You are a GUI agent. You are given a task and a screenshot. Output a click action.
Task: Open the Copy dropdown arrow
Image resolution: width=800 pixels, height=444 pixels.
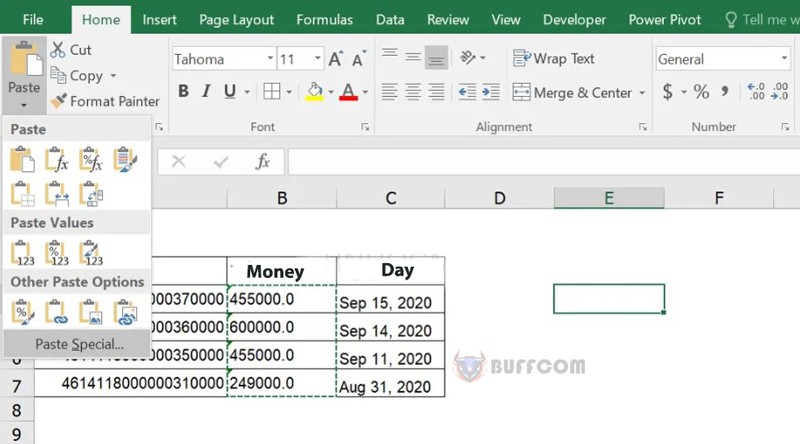[x=113, y=76]
